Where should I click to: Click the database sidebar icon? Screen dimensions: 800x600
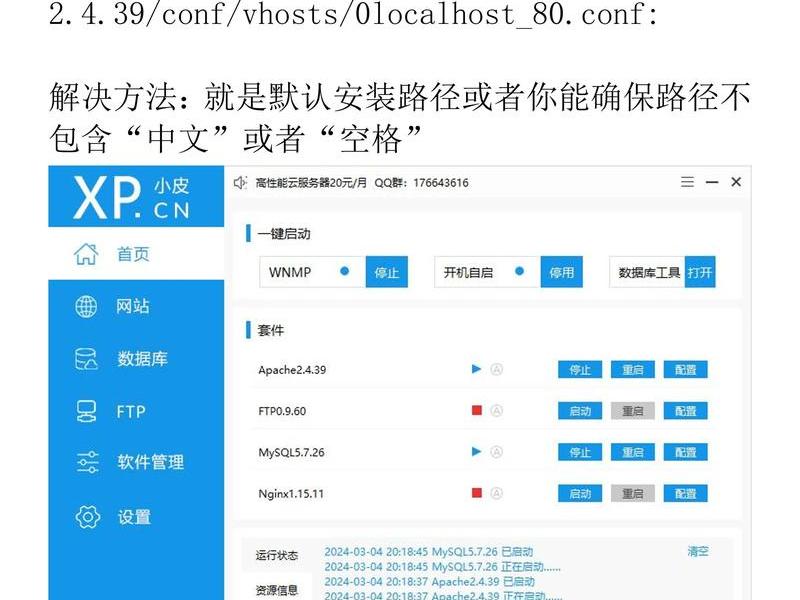86,359
